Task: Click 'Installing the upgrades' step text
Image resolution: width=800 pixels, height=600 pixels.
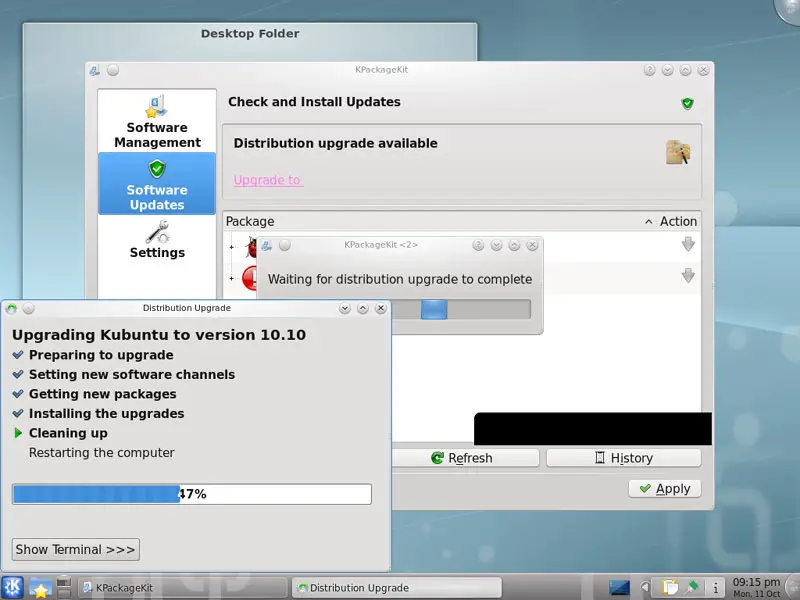Action: click(x=107, y=414)
